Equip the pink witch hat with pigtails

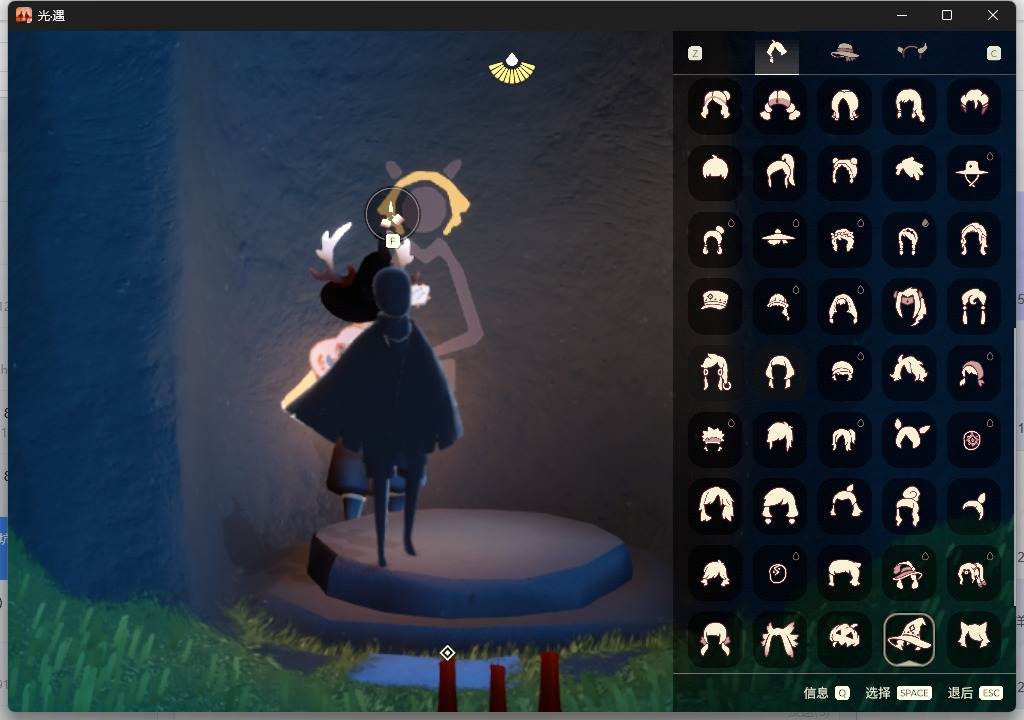click(x=909, y=573)
